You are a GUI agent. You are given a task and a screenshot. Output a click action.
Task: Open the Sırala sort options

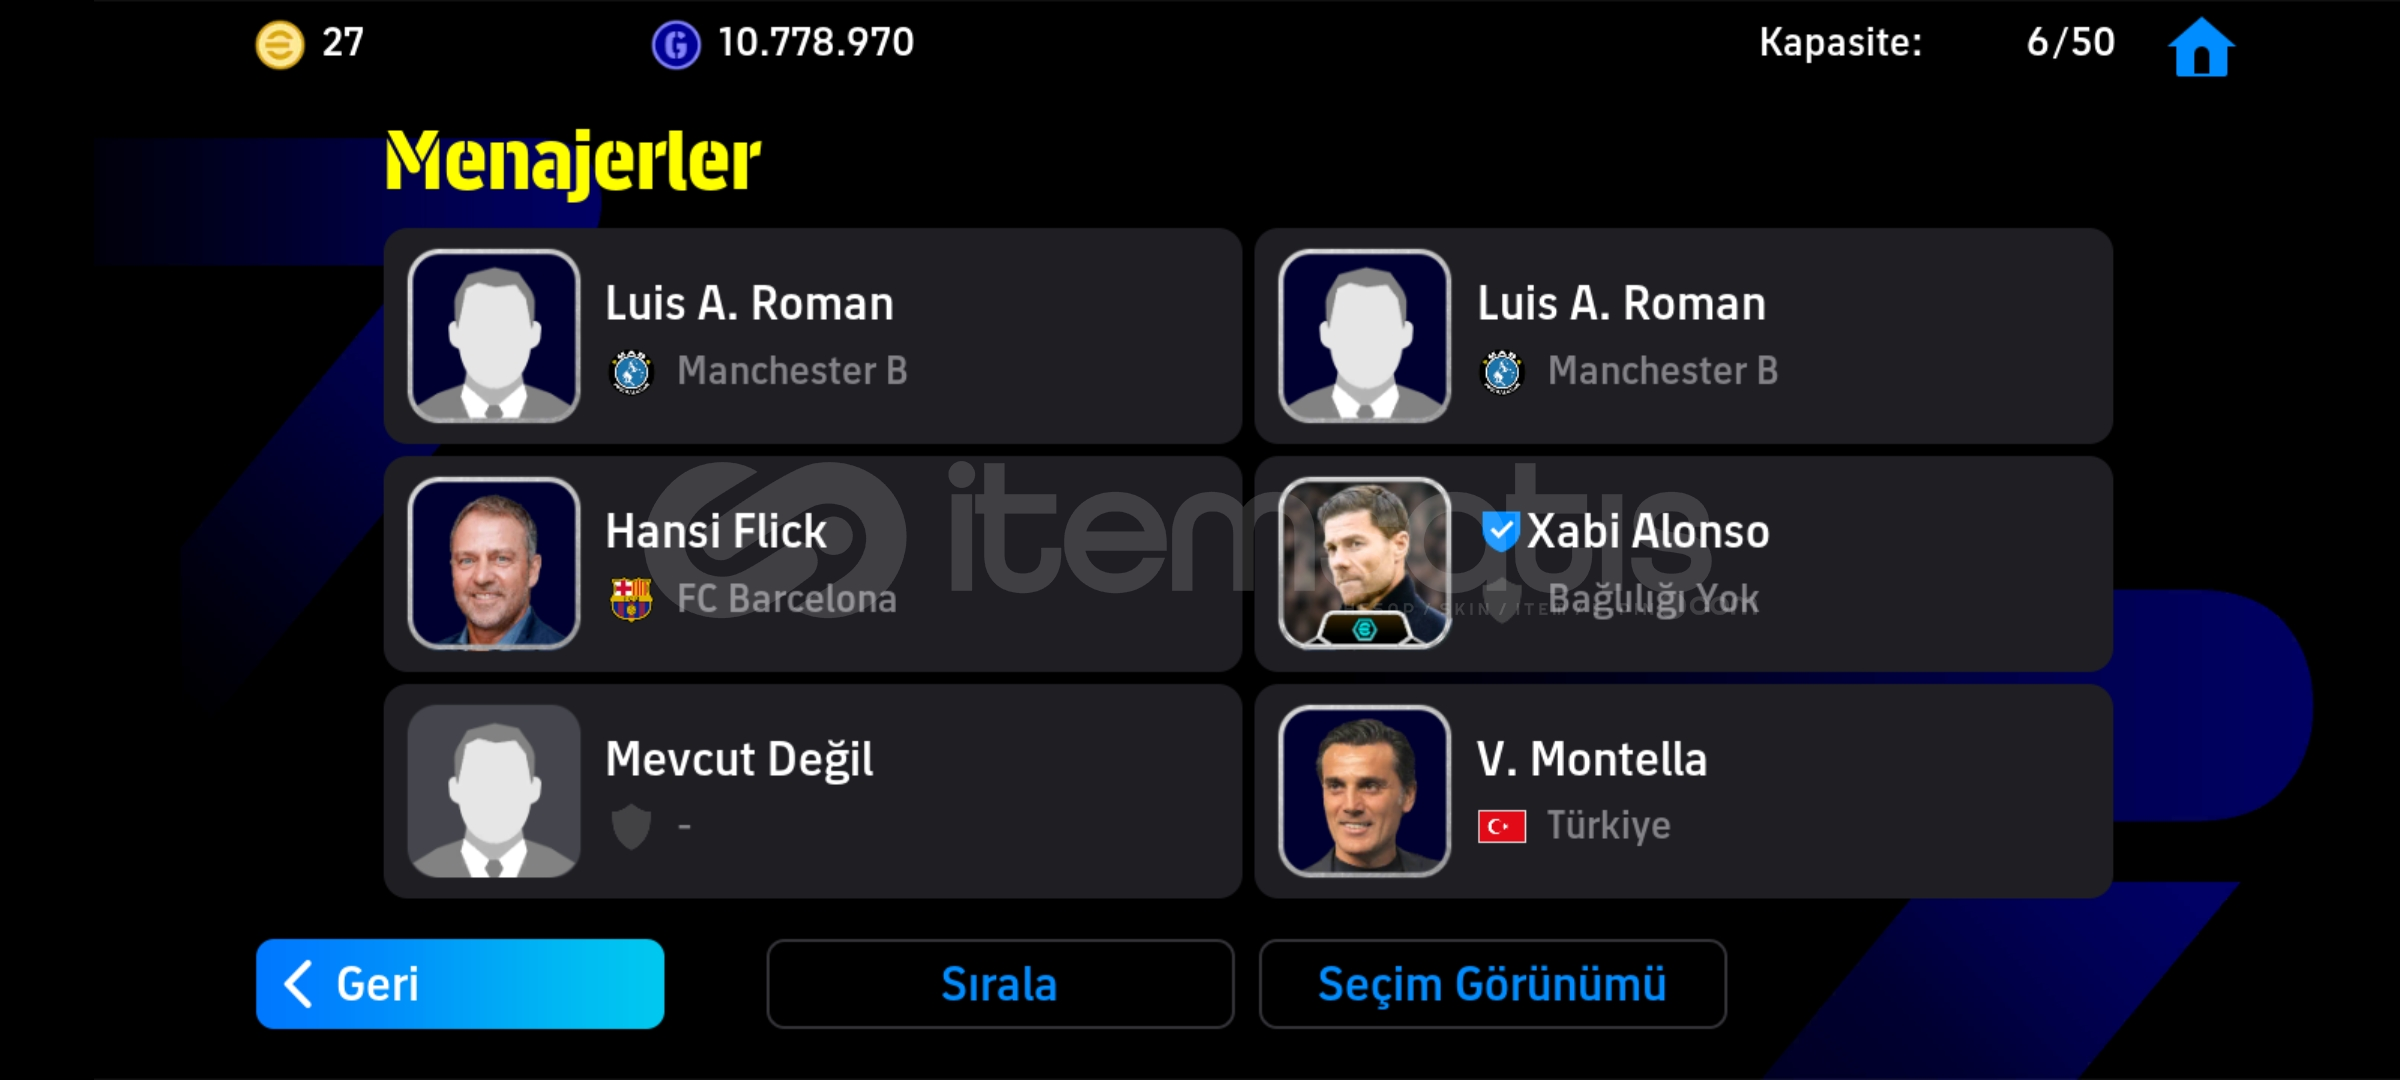[x=1000, y=984]
